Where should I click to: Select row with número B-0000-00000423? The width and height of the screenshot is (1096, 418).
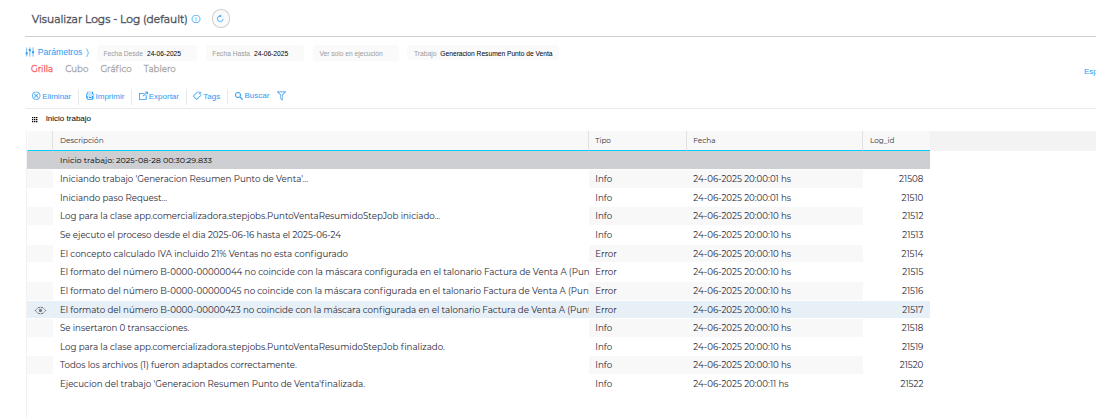point(478,310)
